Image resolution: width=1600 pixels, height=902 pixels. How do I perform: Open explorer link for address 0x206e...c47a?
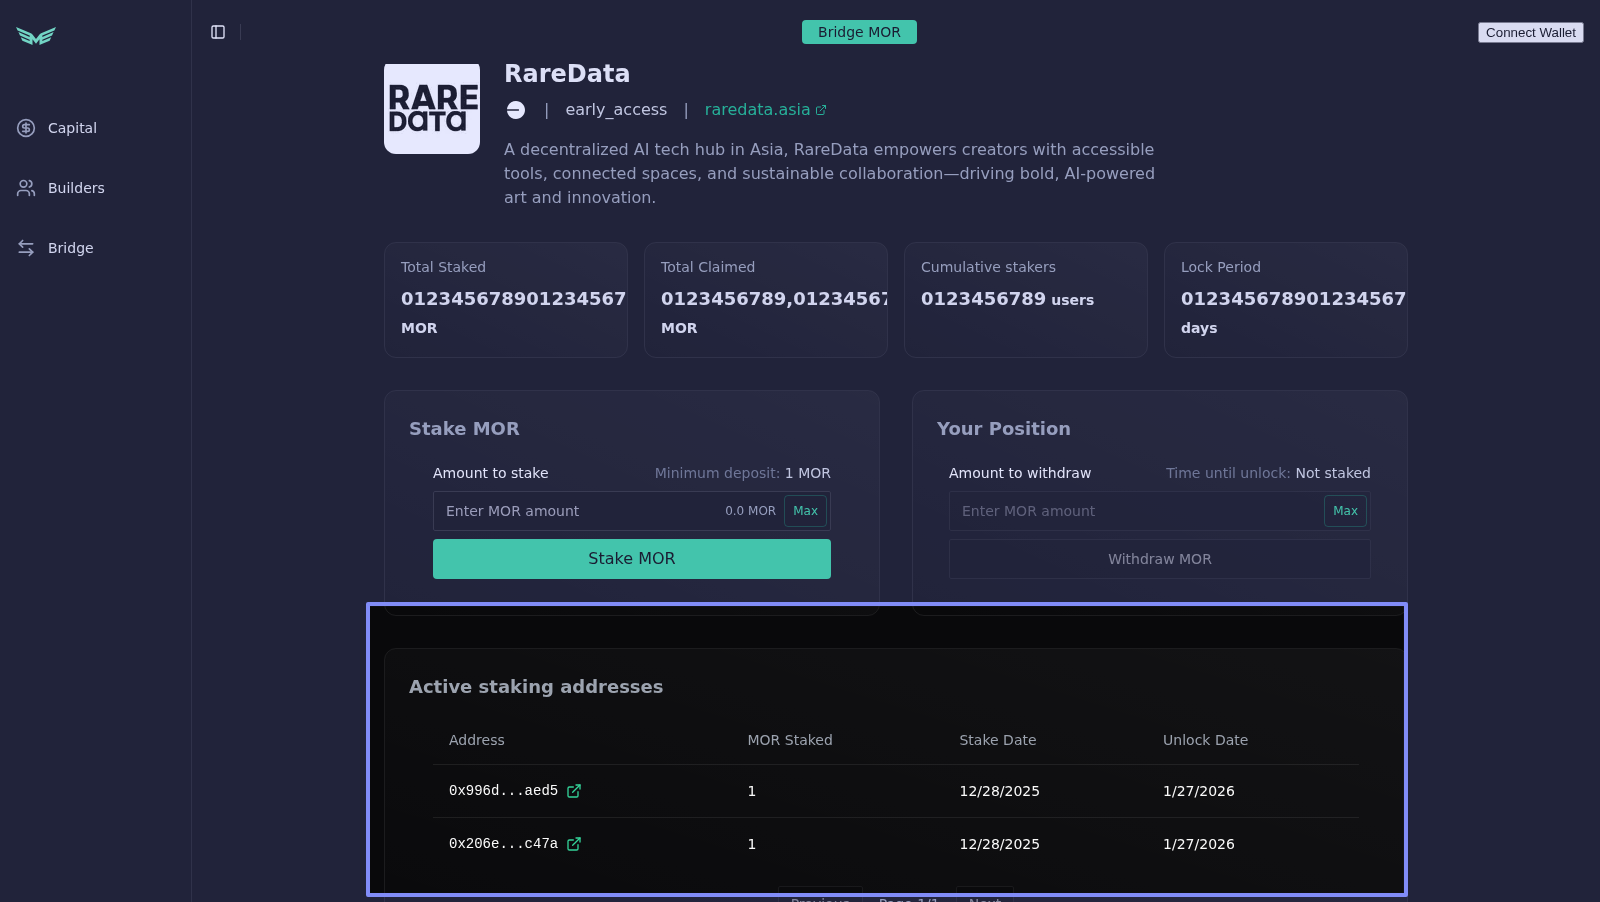coord(574,844)
